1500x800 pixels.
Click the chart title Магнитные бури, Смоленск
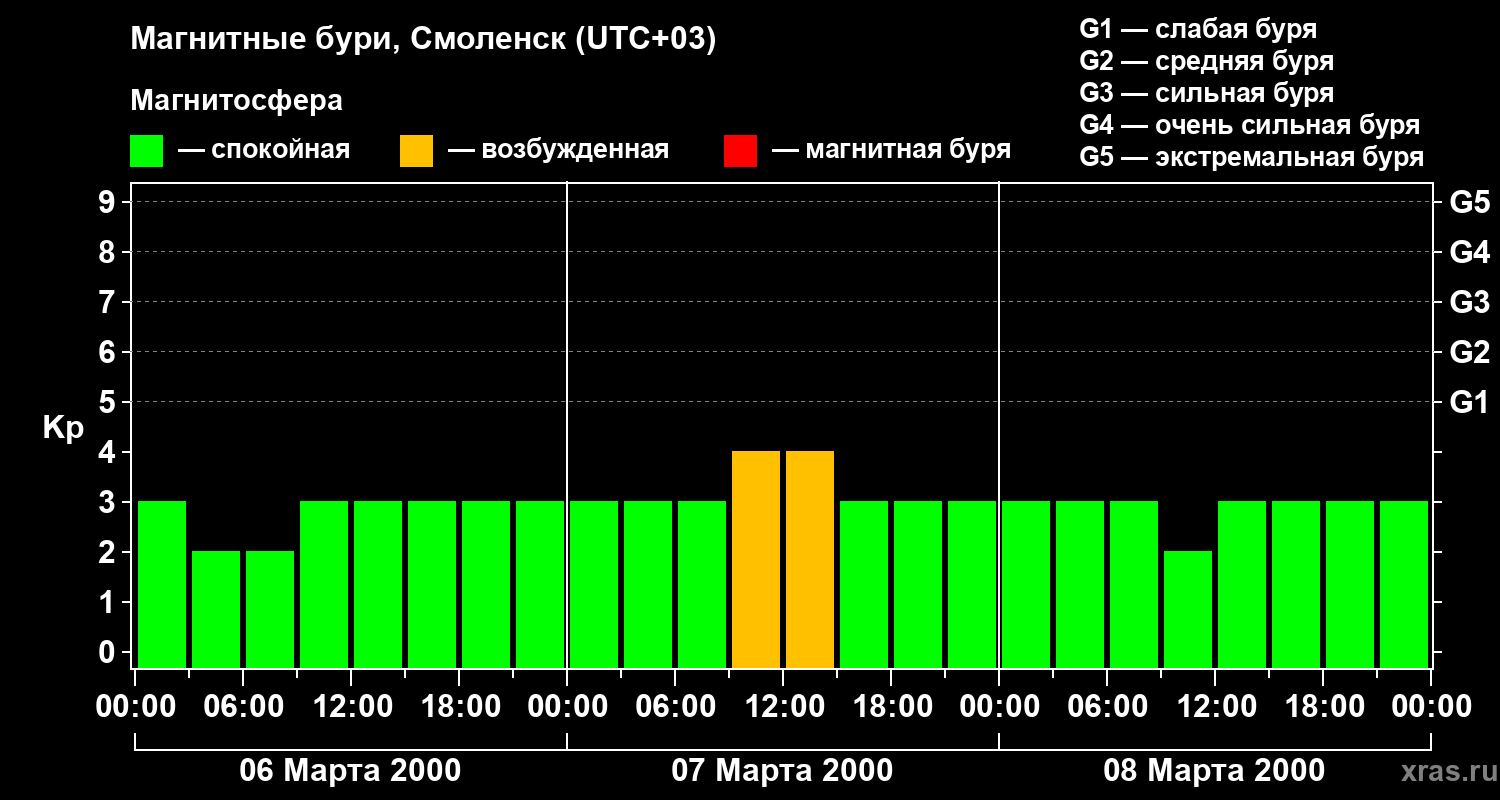pos(423,40)
